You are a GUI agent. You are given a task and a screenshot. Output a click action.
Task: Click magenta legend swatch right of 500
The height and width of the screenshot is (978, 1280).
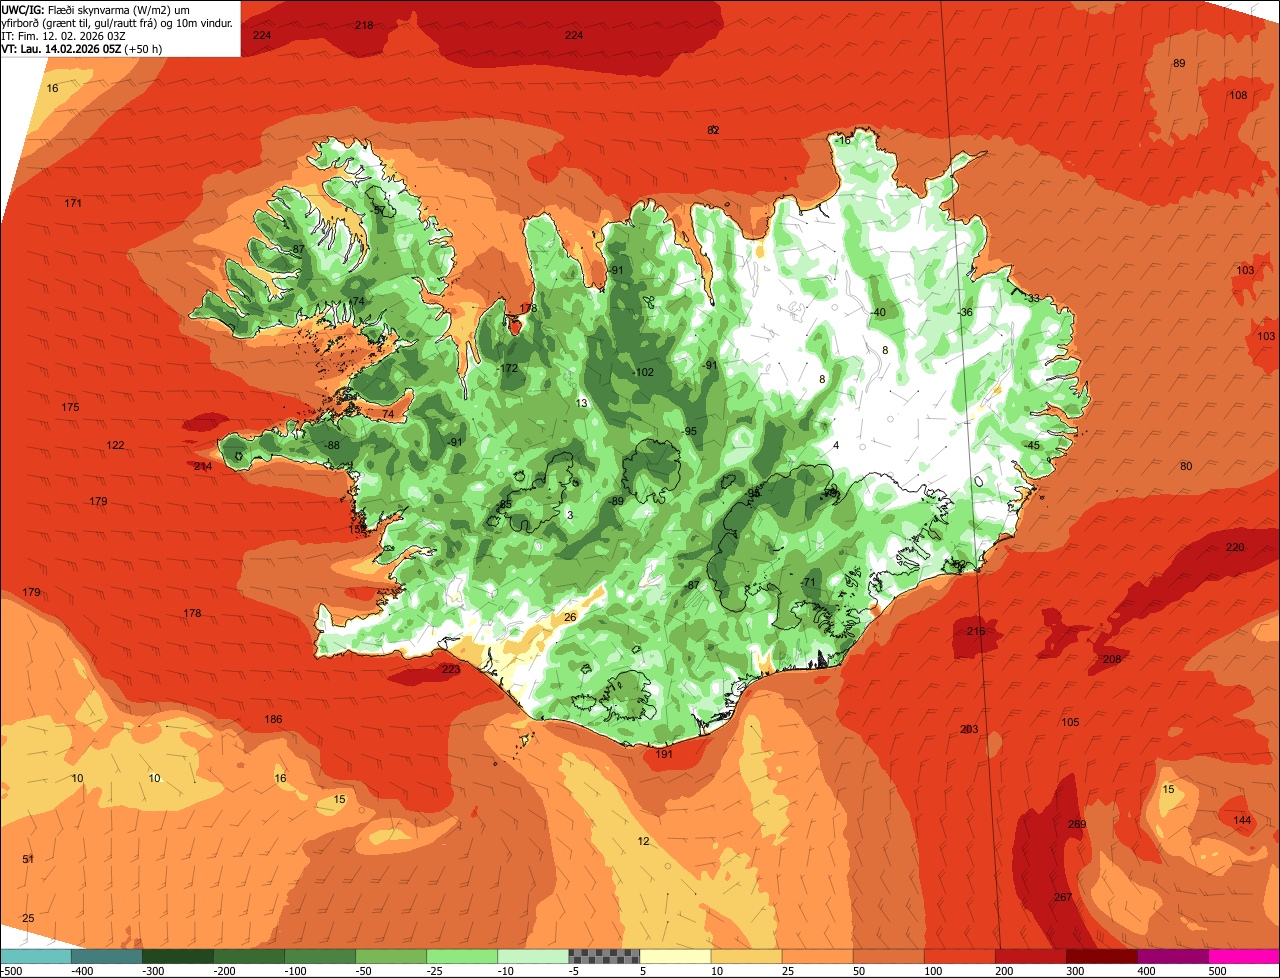(1244, 956)
